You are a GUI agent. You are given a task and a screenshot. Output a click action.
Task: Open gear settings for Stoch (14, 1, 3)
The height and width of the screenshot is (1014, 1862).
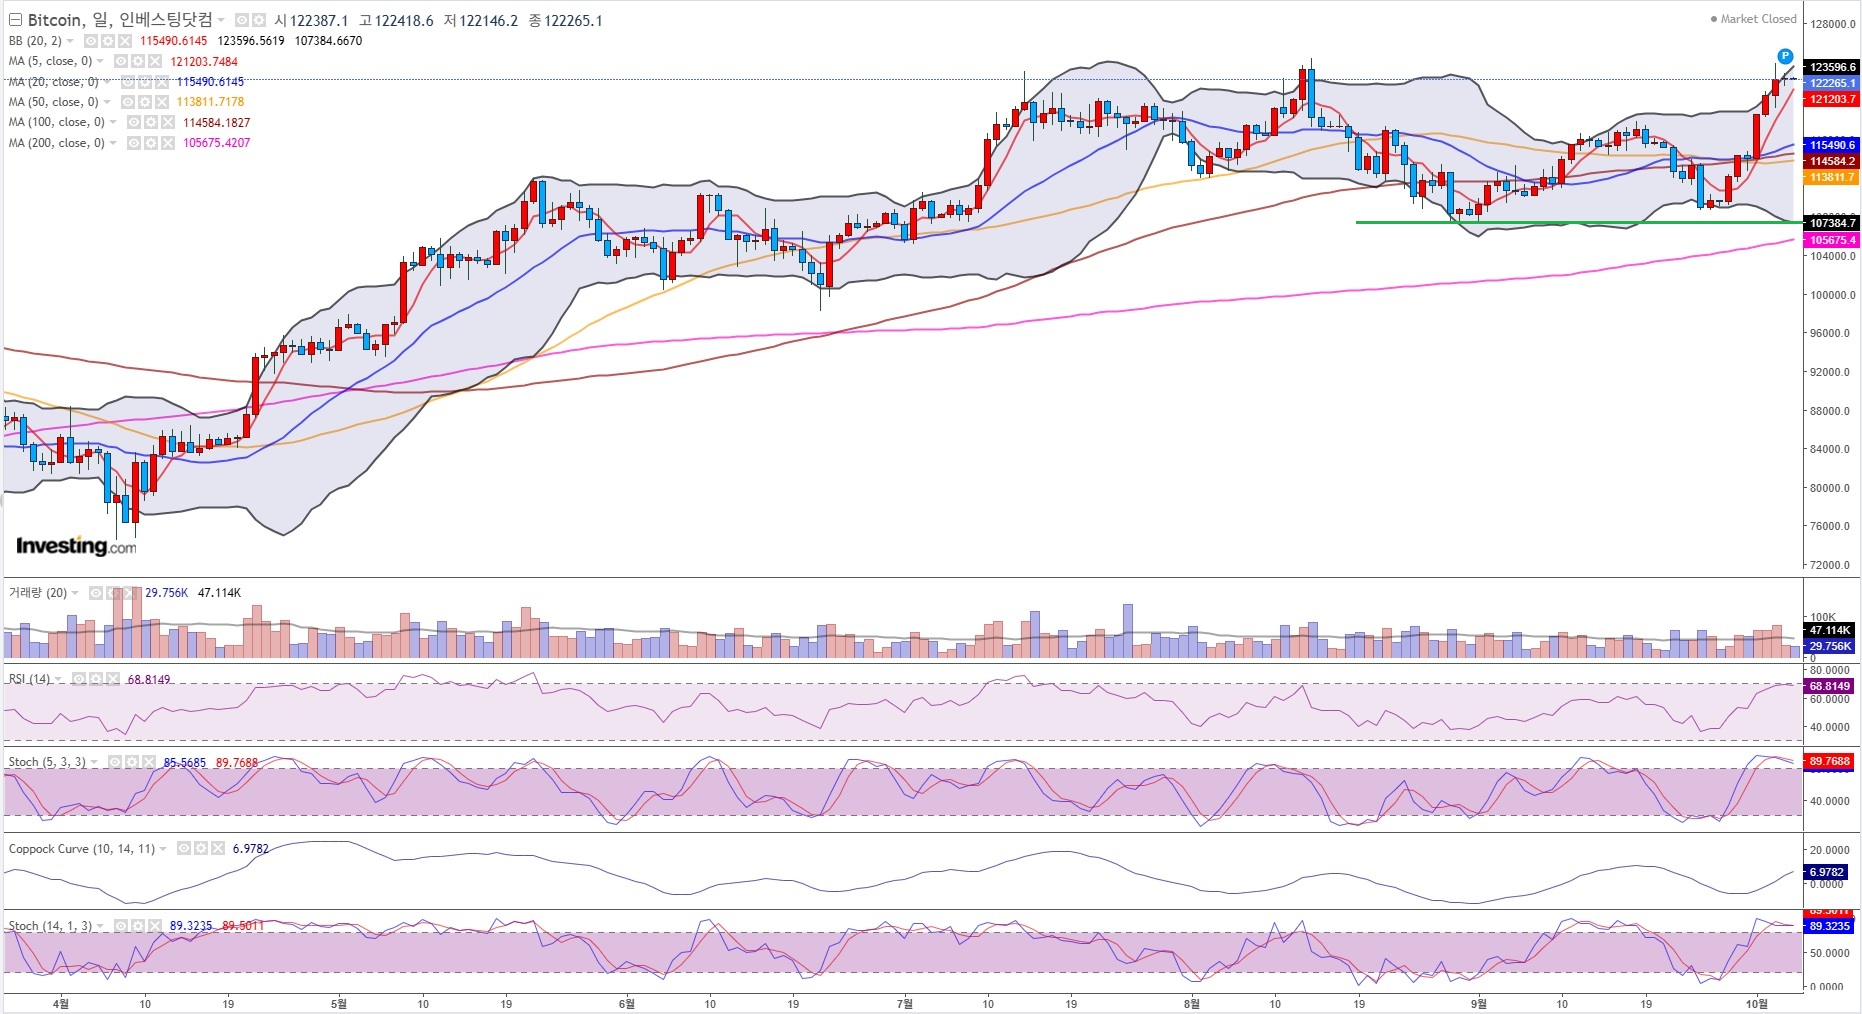click(137, 926)
